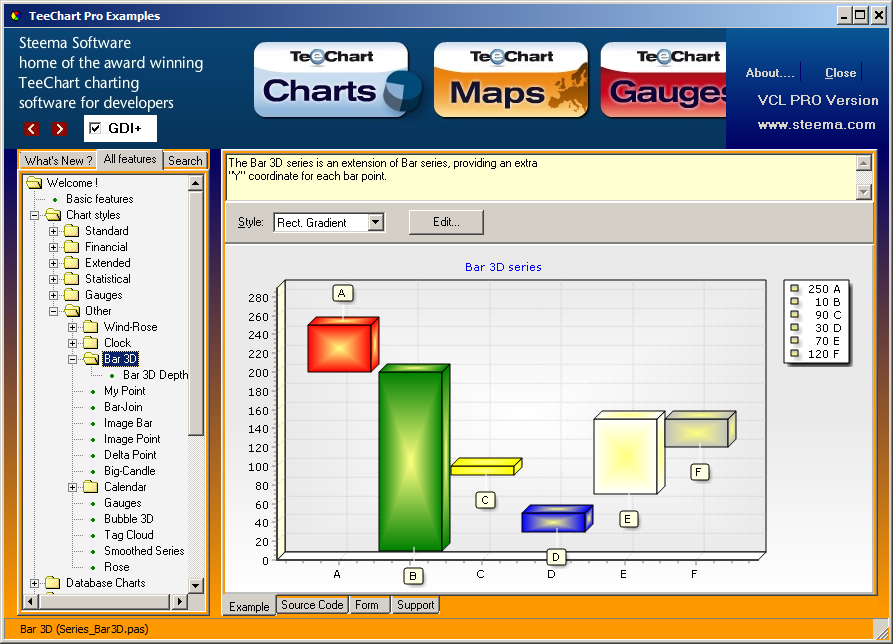Click the Chart styles folder icon
Viewport: 893px width, 644px height.
54,215
